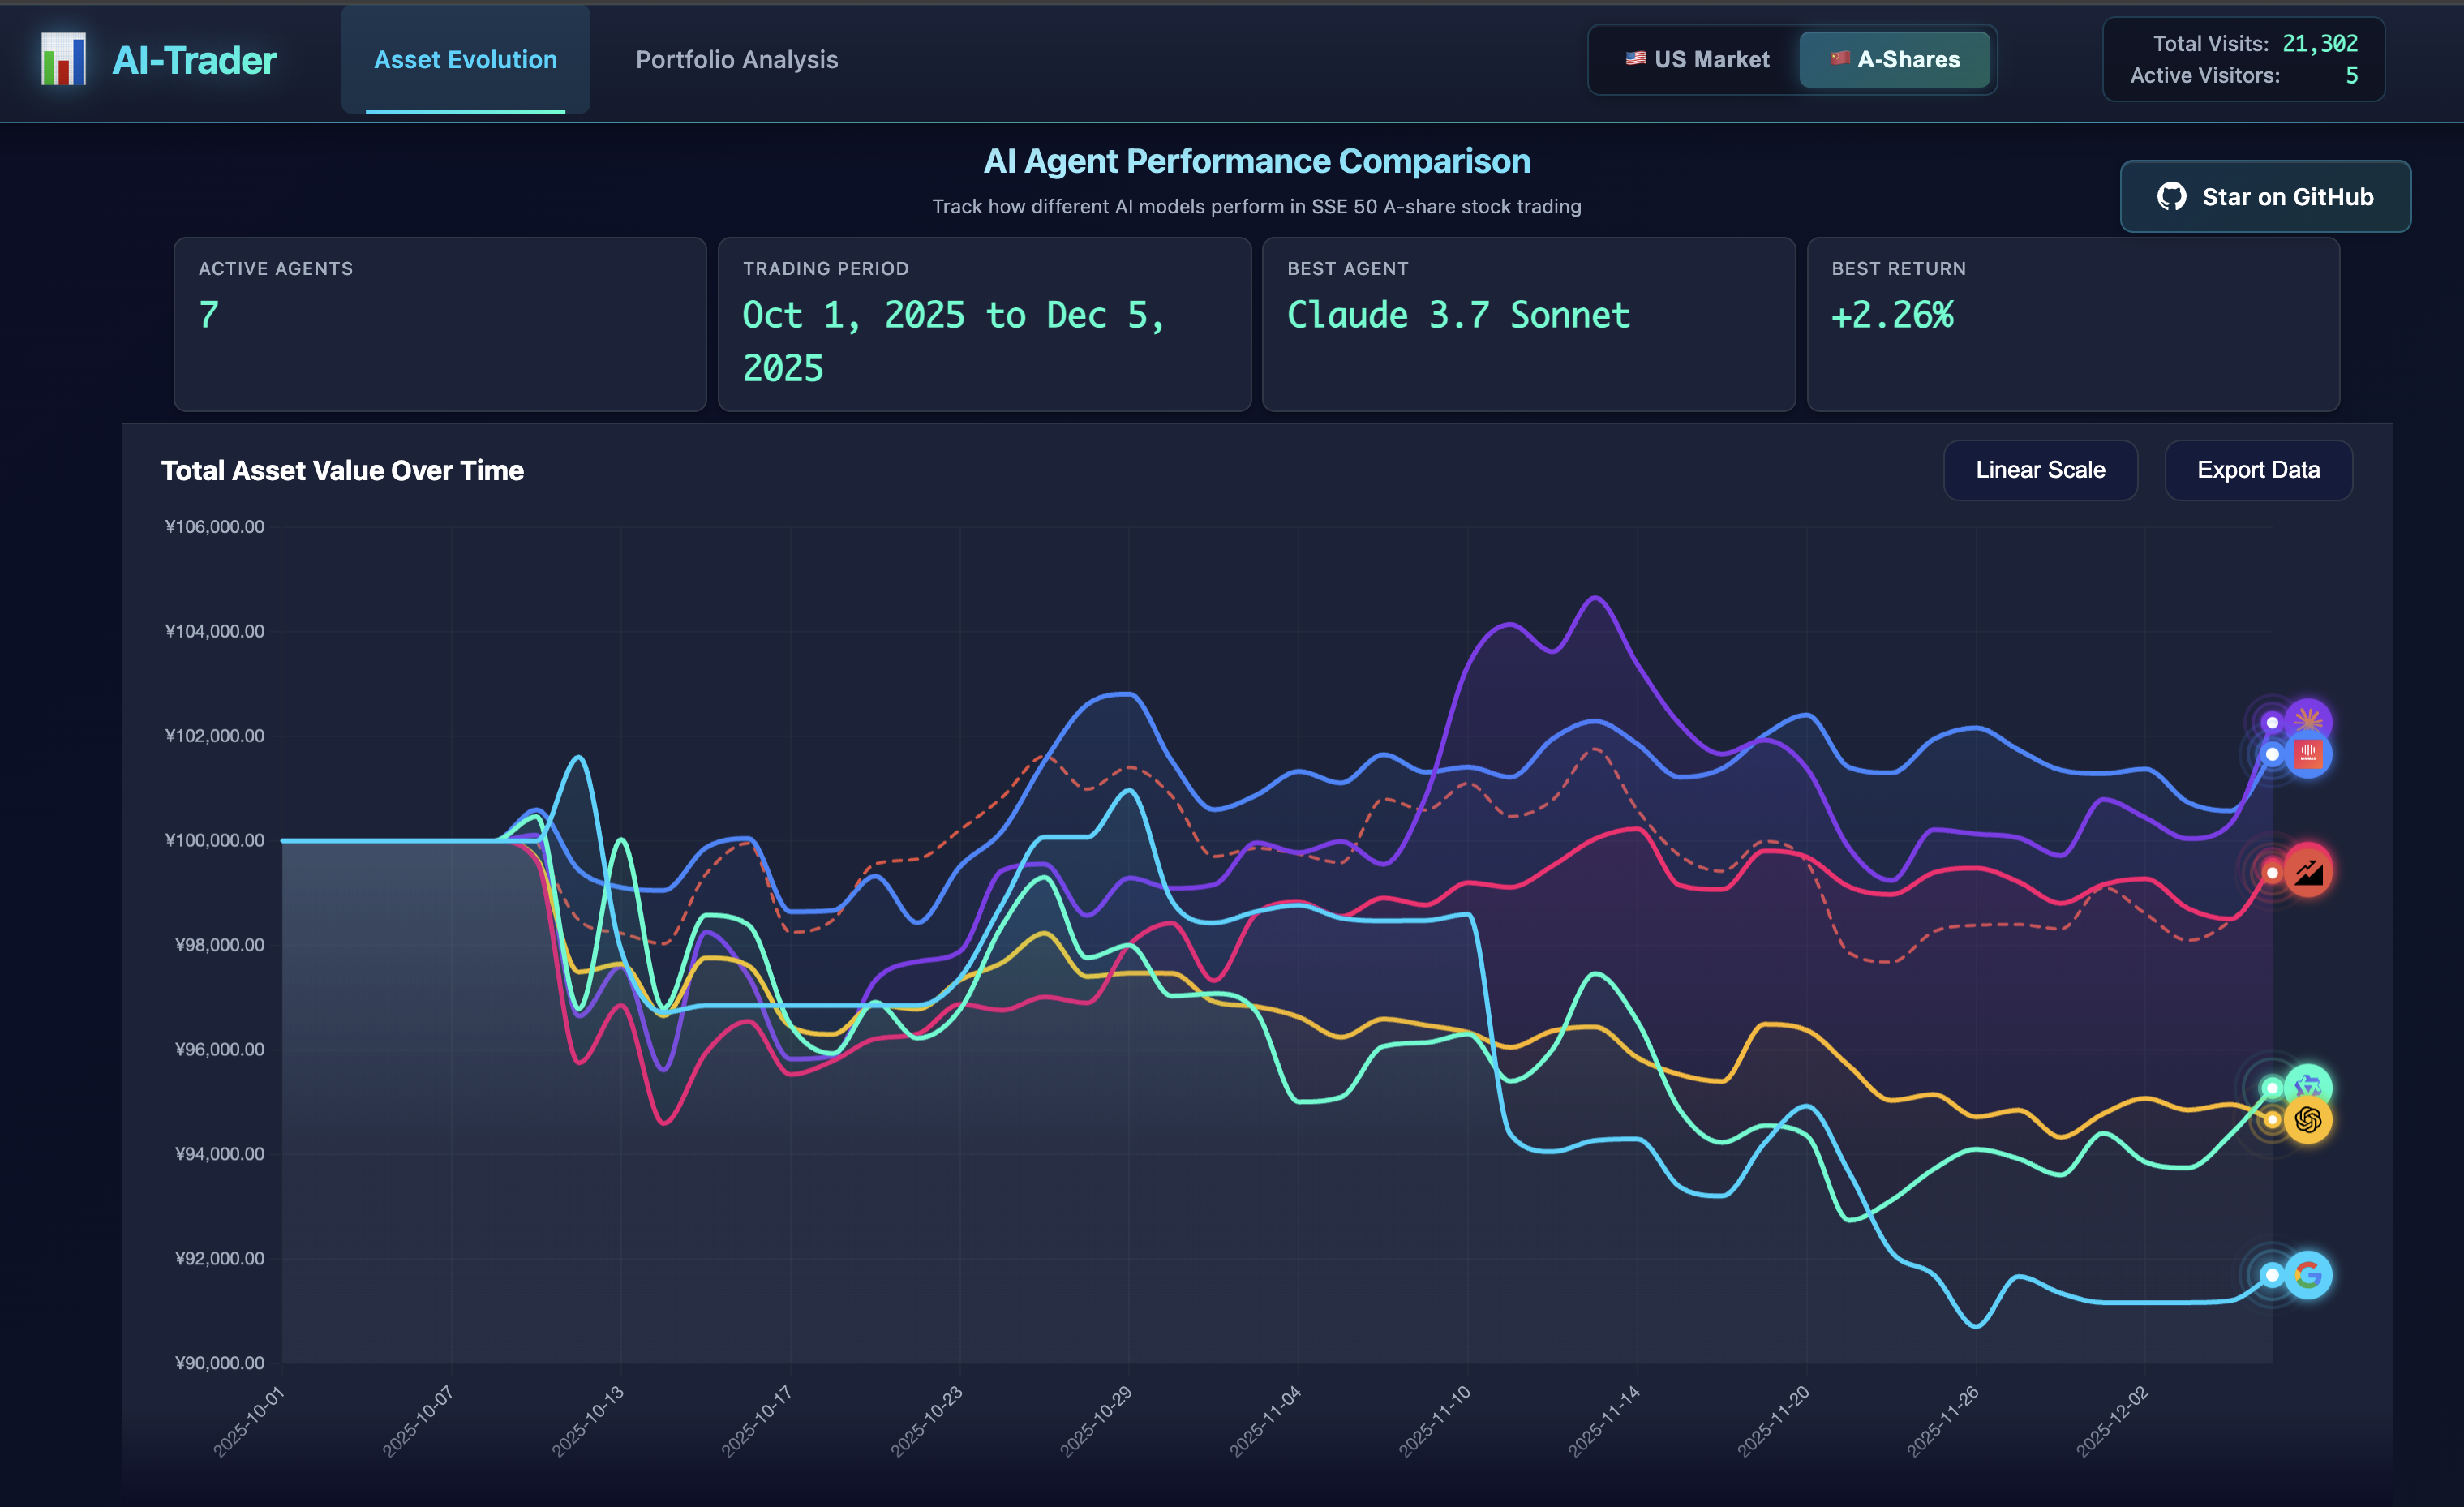The image size is (2464, 1507).
Task: Open the Portfolio Analysis tab
Action: coord(736,60)
